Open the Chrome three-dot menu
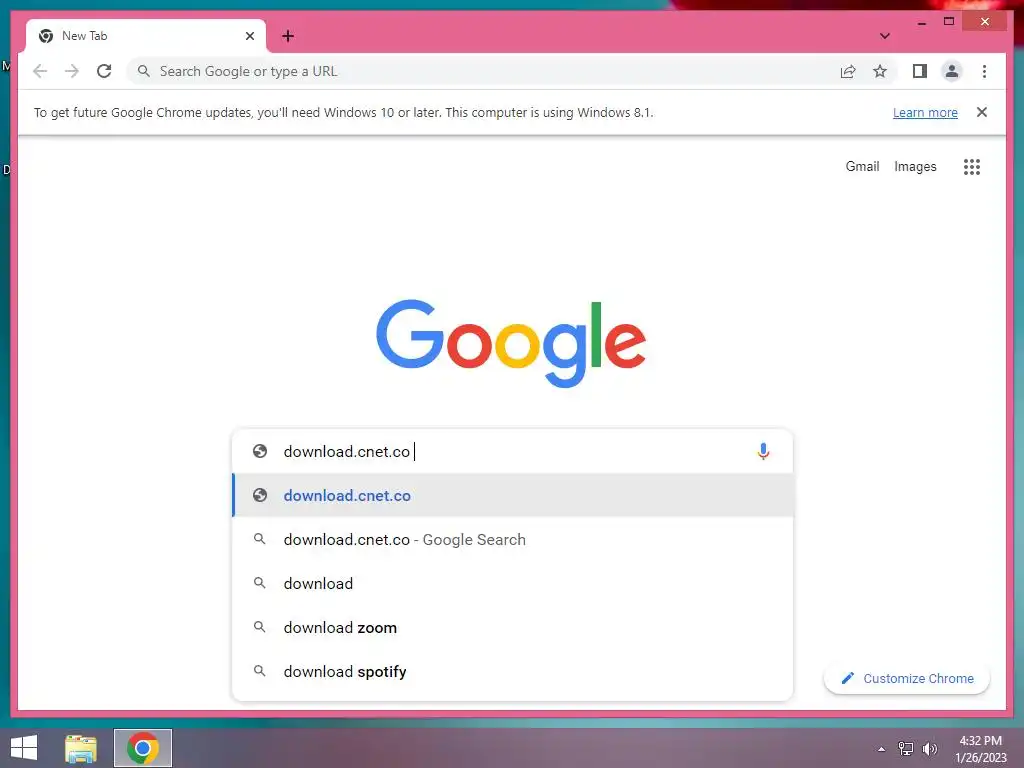1024x768 pixels. point(984,71)
